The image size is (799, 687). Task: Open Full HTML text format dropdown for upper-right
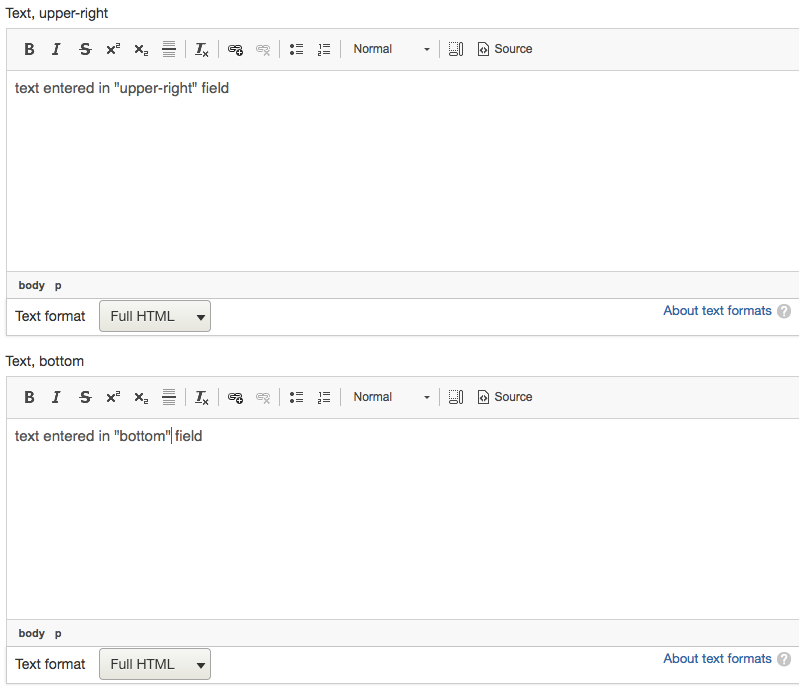[x=155, y=317]
